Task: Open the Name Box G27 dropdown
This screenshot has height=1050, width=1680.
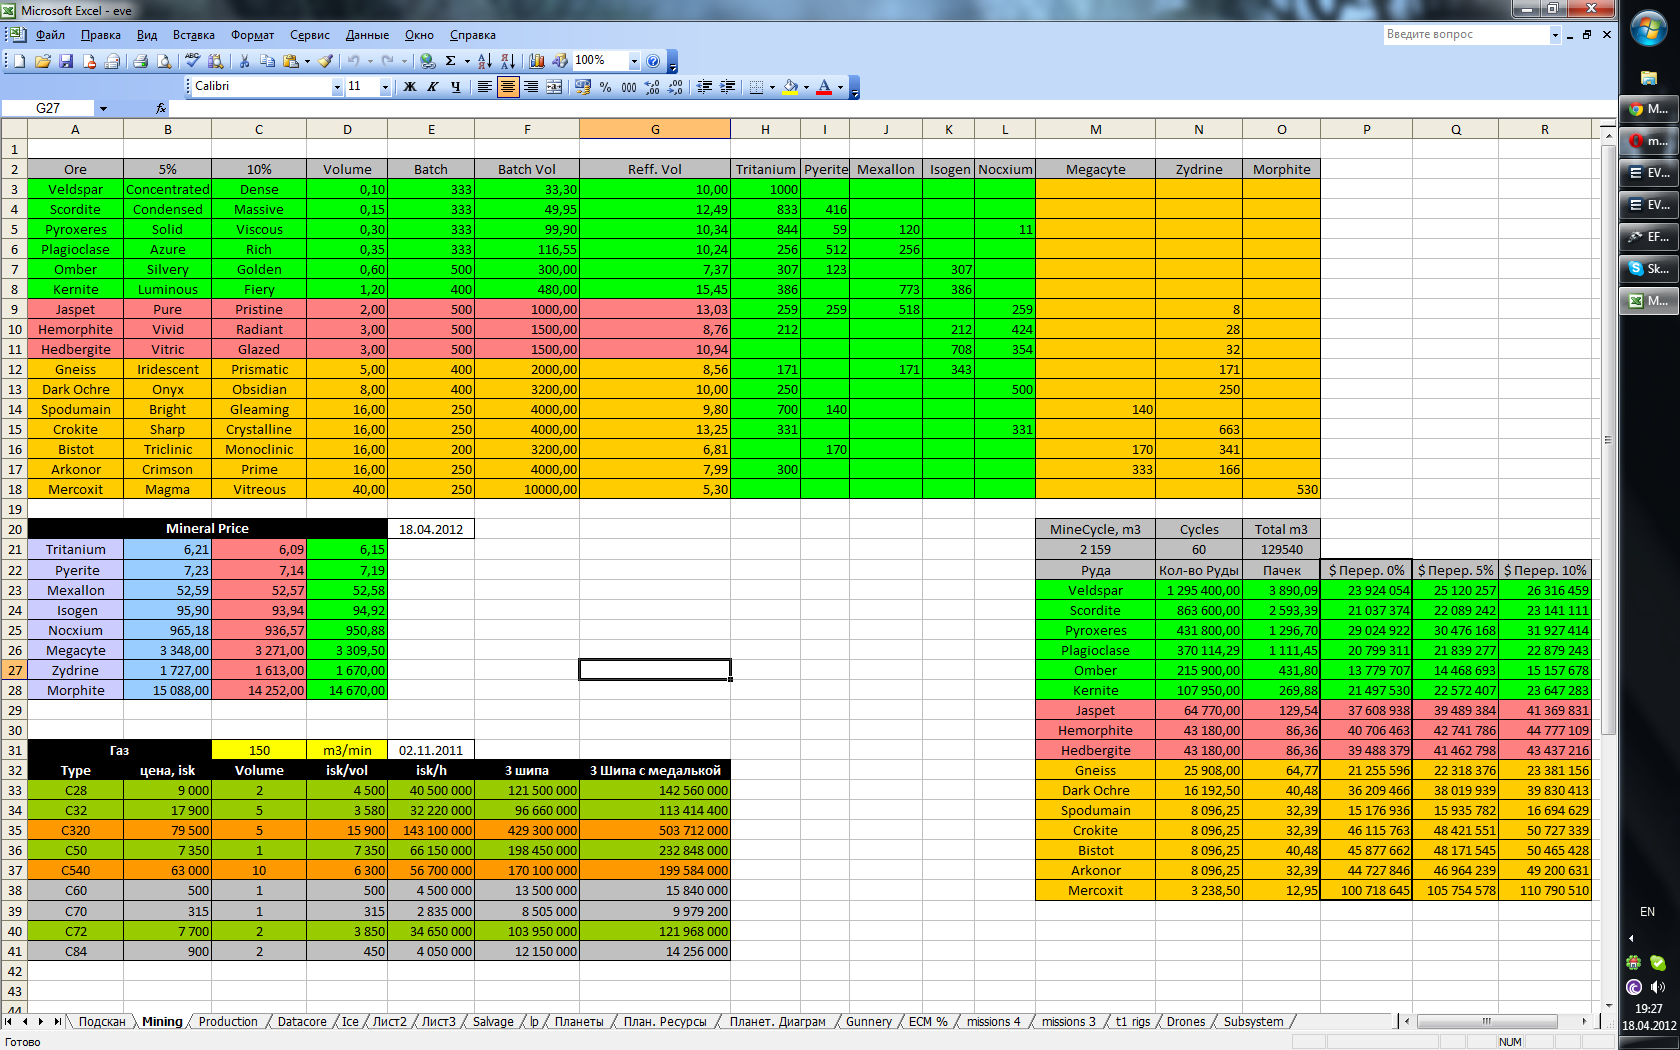Action: pyautogui.click(x=103, y=108)
